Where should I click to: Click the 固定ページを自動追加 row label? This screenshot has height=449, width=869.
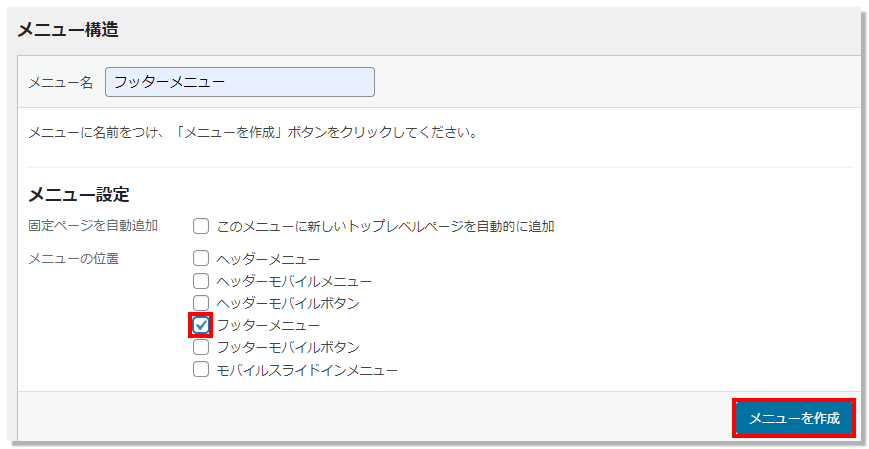[93, 226]
